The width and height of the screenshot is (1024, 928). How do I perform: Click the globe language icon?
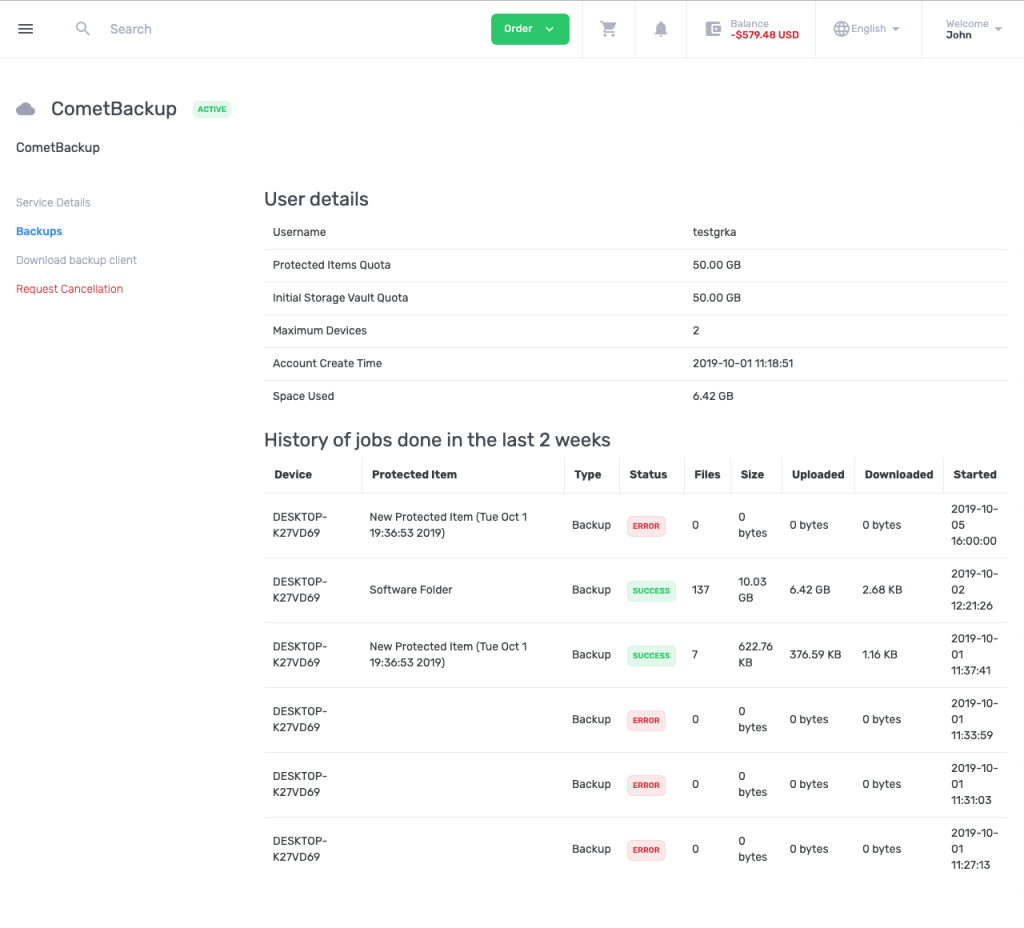[841, 29]
